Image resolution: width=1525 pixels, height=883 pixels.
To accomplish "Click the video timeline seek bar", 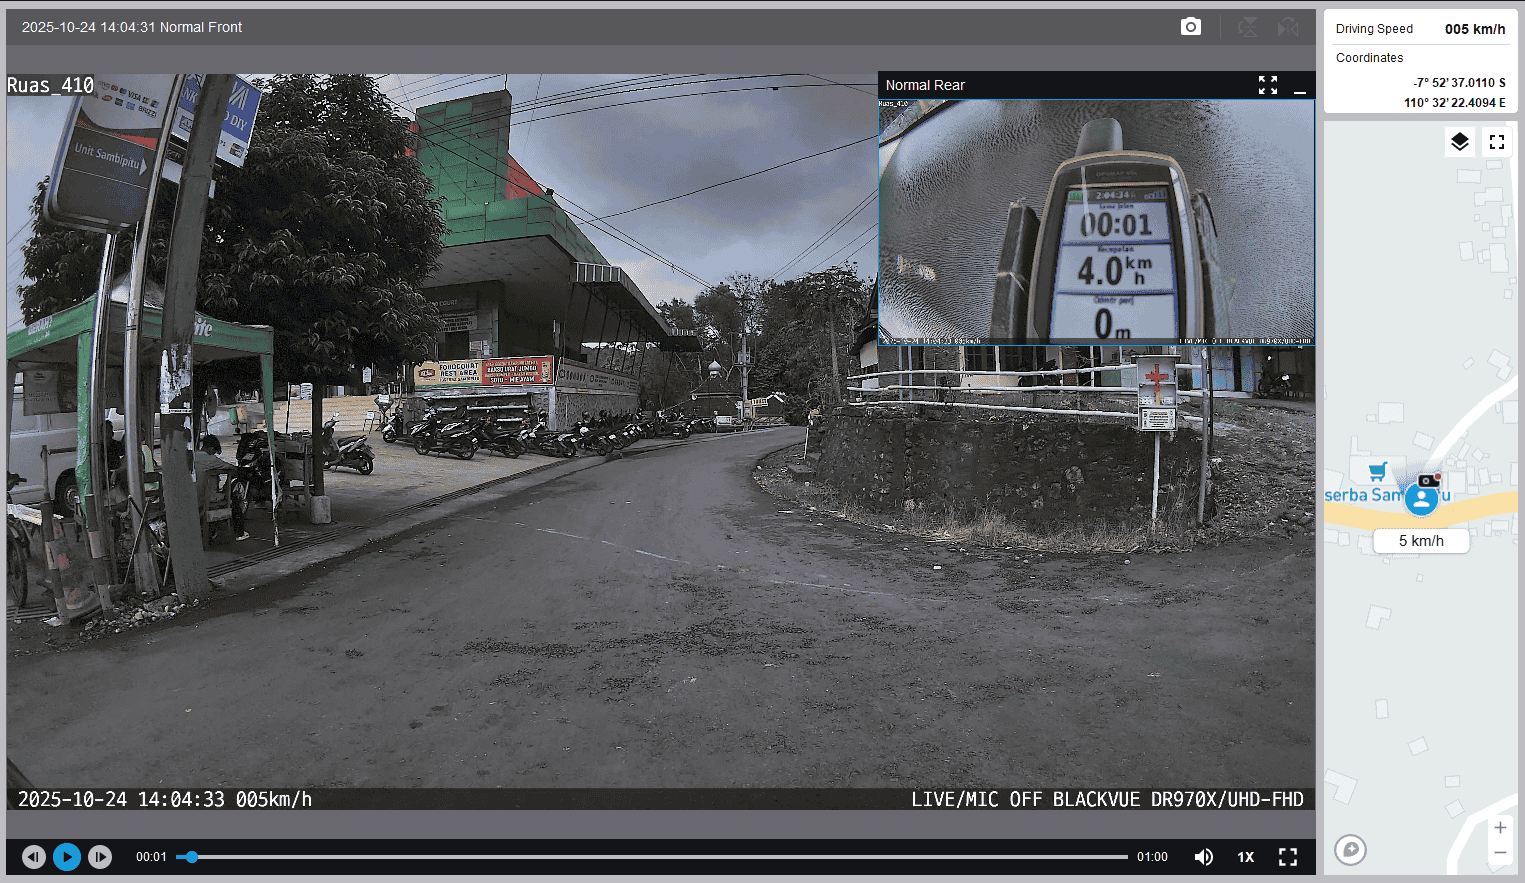I will [x=652, y=857].
